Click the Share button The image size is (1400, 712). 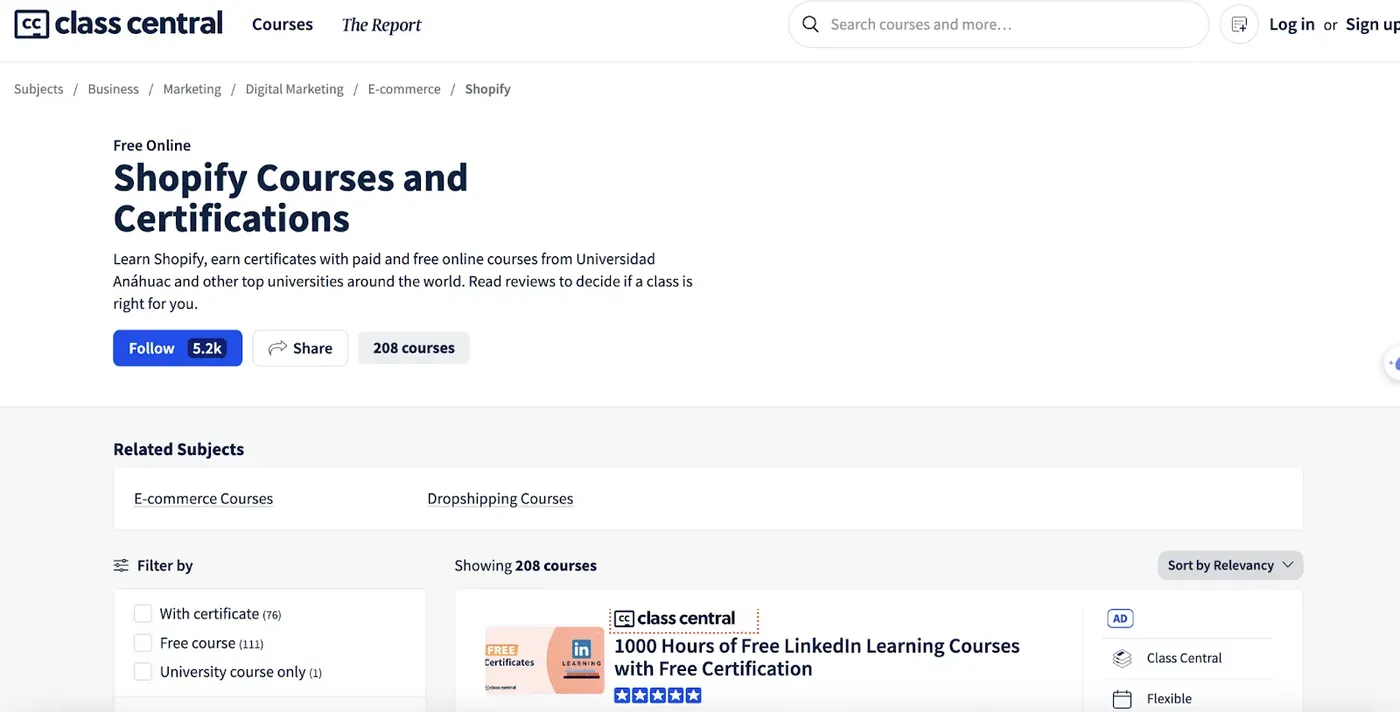point(300,348)
